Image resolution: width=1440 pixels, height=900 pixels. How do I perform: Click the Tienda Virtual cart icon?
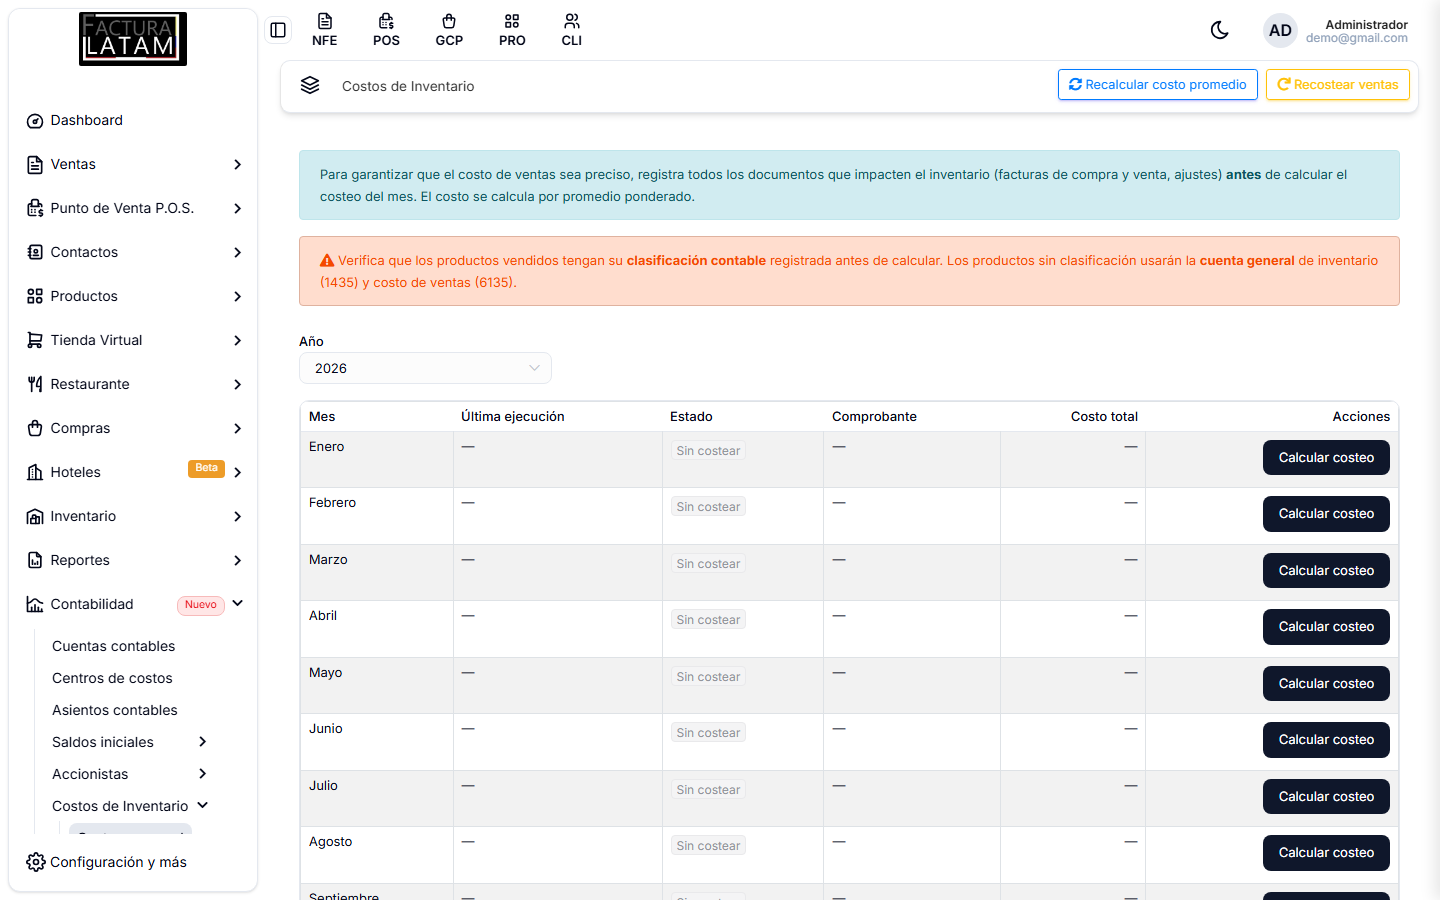[35, 340]
